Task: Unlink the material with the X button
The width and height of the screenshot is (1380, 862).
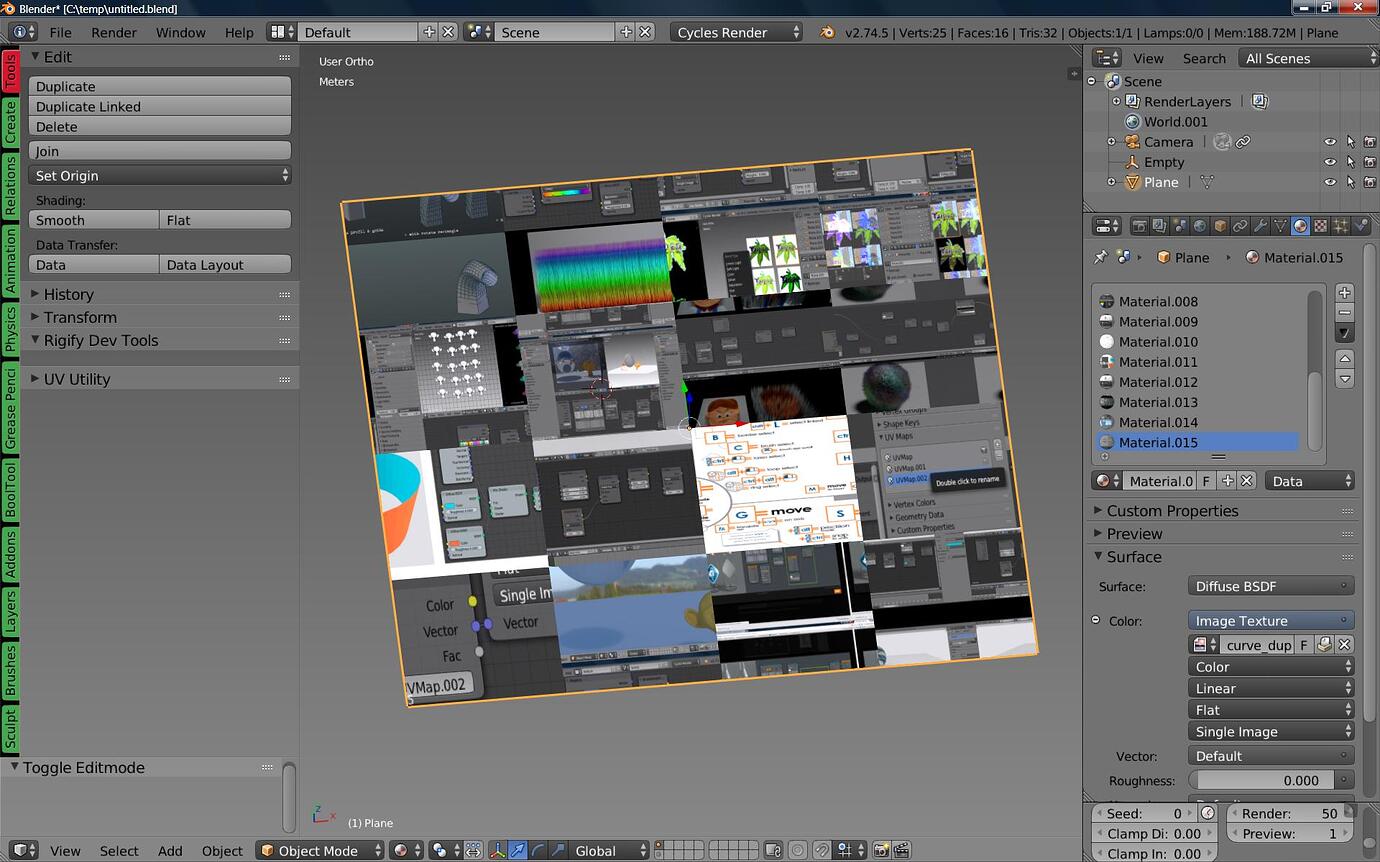Action: tap(1246, 481)
